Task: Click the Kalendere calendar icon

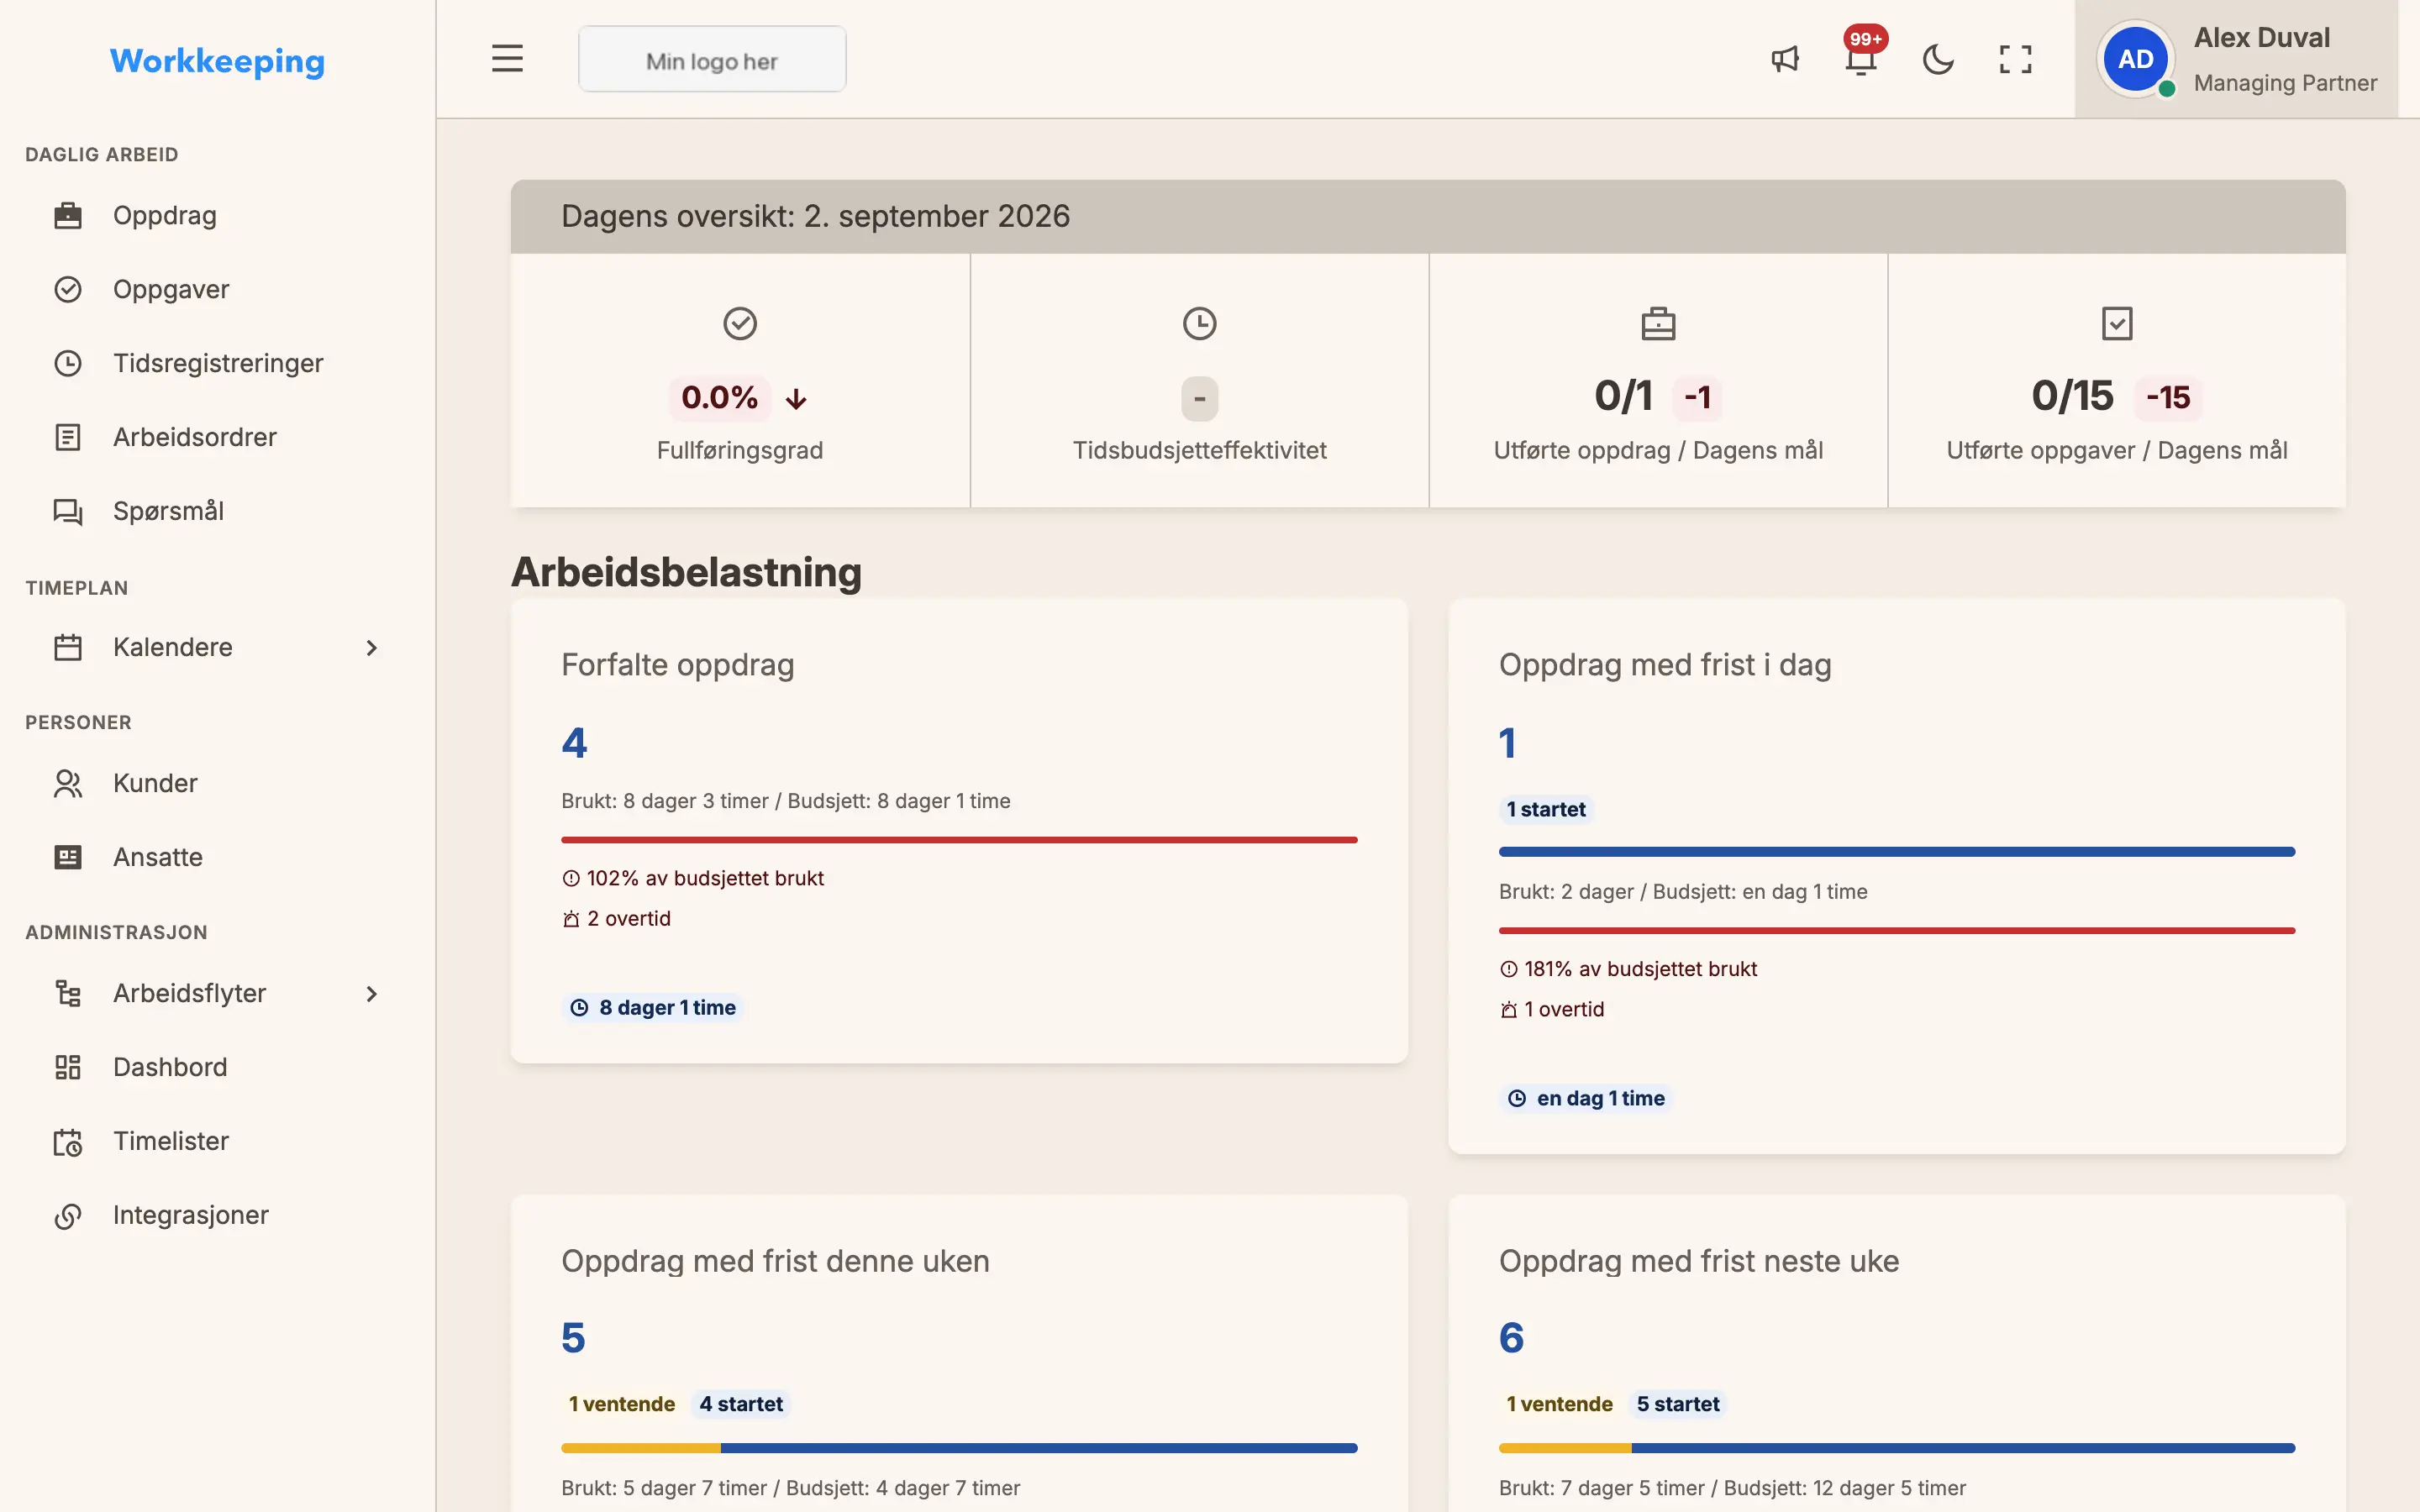Action: coord(67,647)
